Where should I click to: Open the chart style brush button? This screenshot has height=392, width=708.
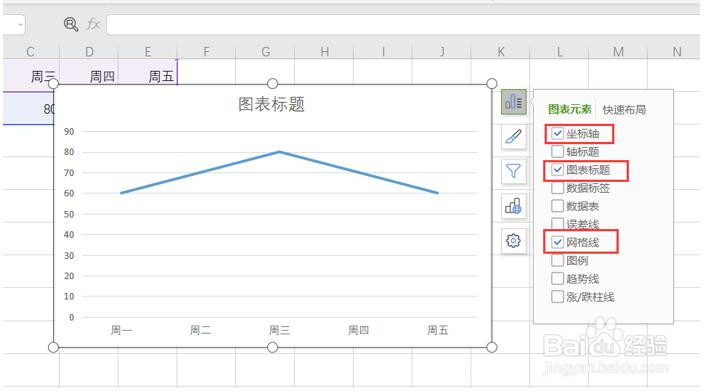[x=513, y=136]
